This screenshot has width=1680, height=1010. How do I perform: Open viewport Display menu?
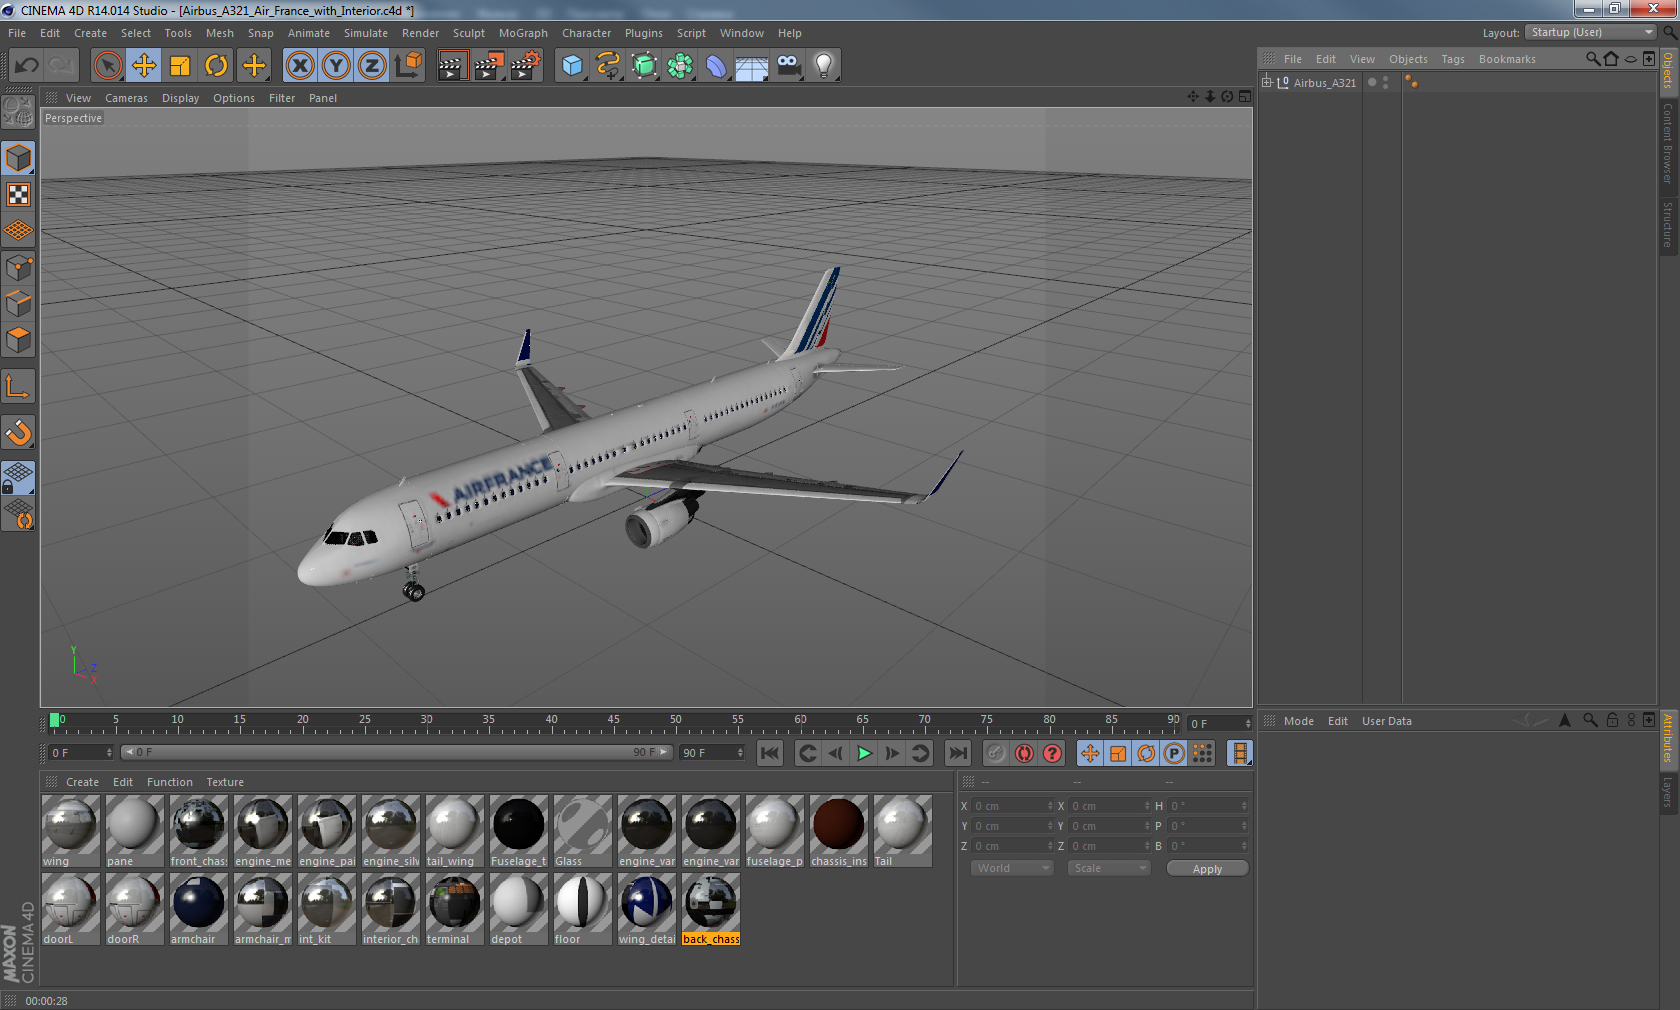[x=180, y=98]
